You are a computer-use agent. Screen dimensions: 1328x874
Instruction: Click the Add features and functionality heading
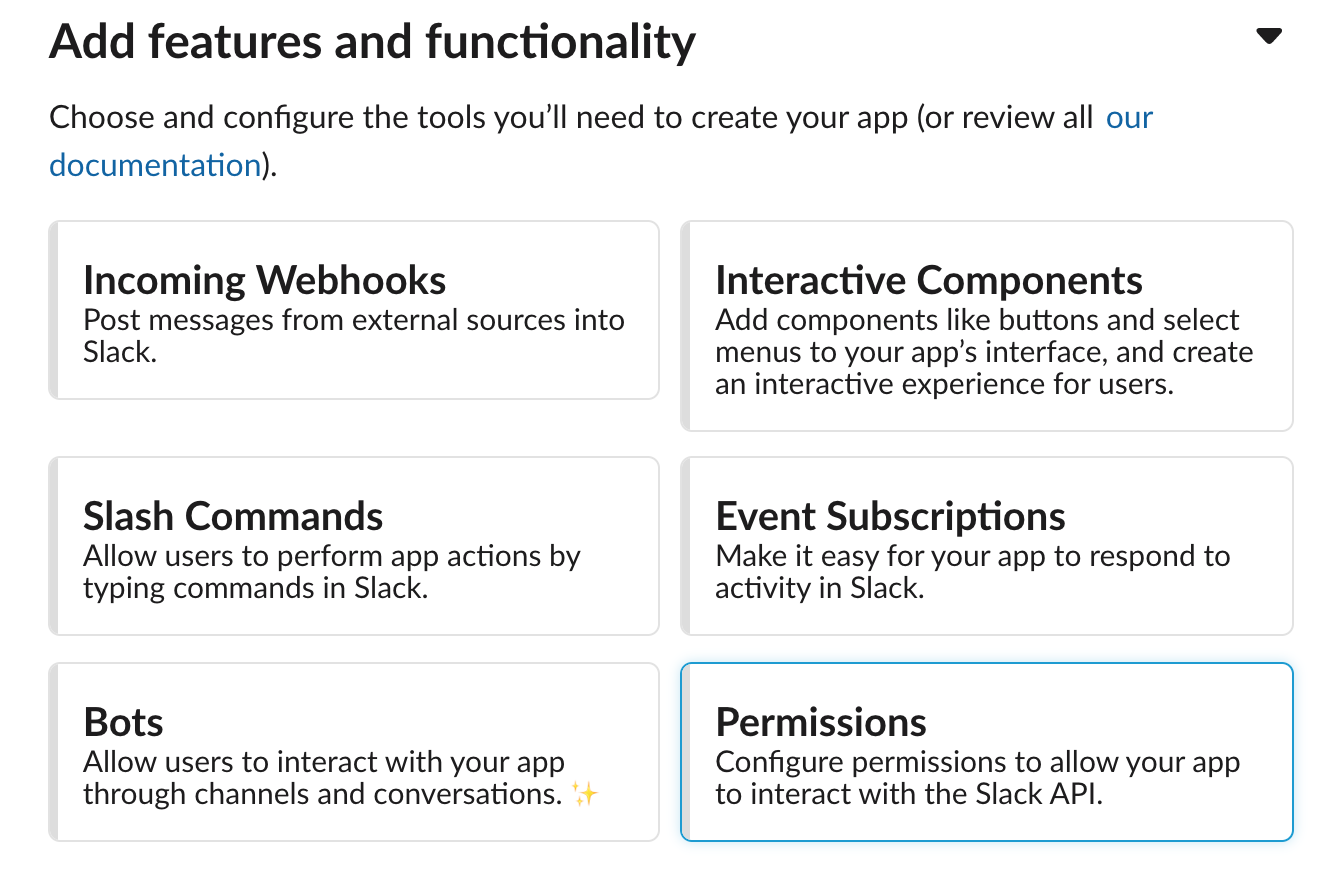pyautogui.click(x=372, y=40)
